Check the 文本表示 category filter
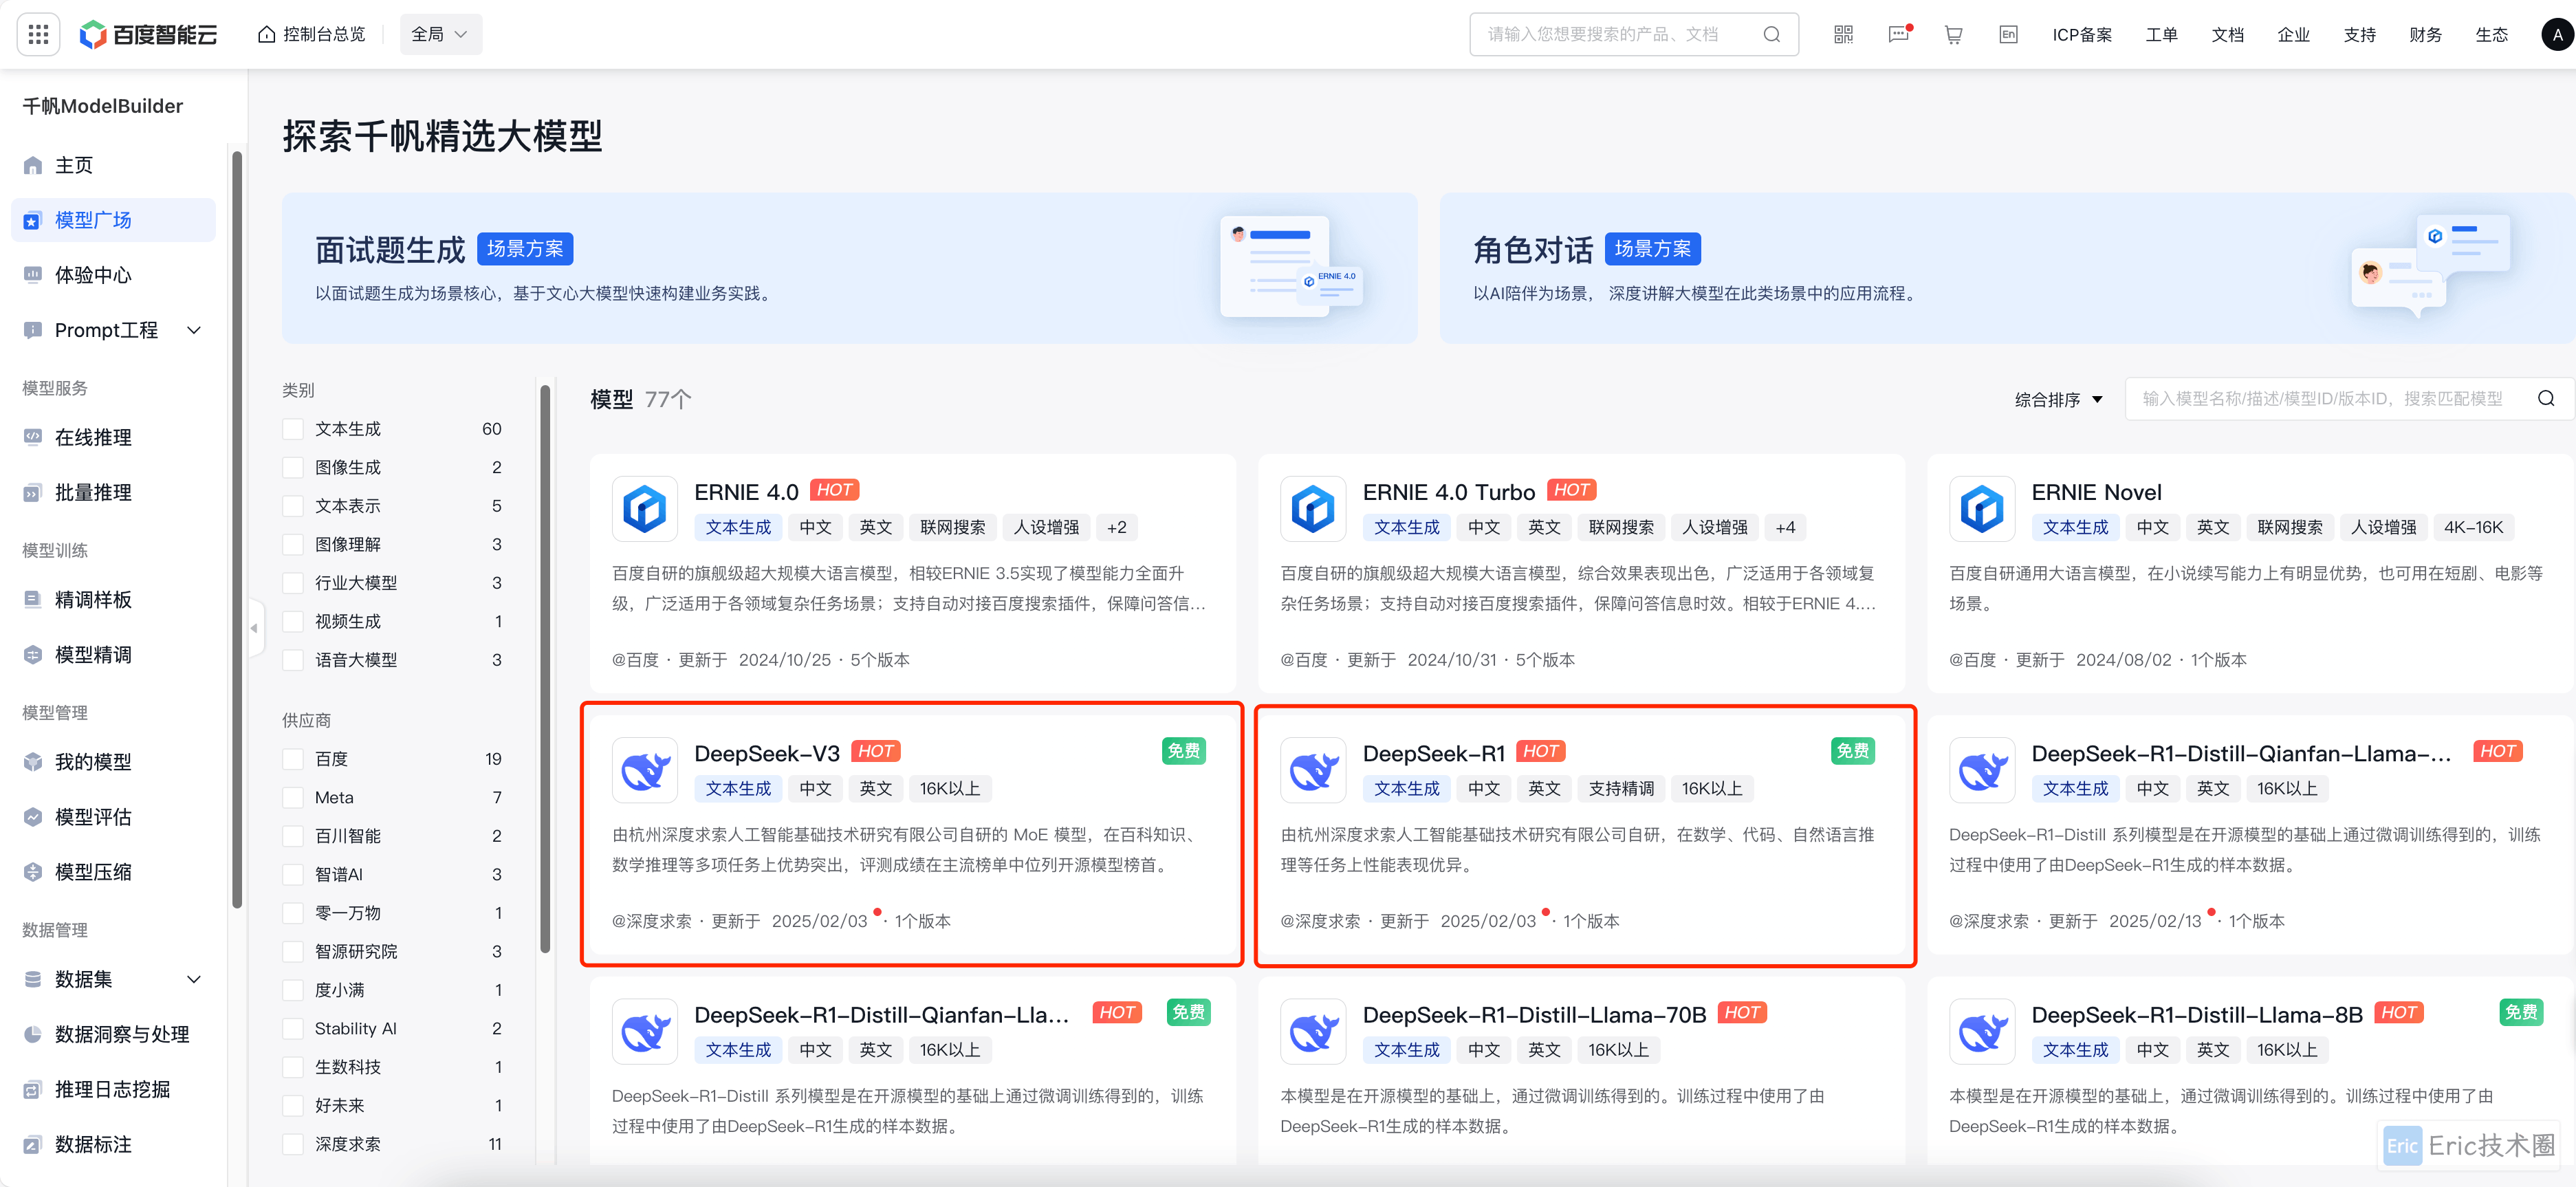Image resolution: width=2576 pixels, height=1187 pixels. coord(293,506)
